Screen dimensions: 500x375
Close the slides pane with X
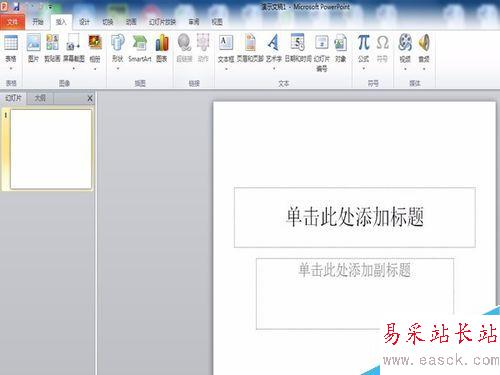tap(90, 98)
